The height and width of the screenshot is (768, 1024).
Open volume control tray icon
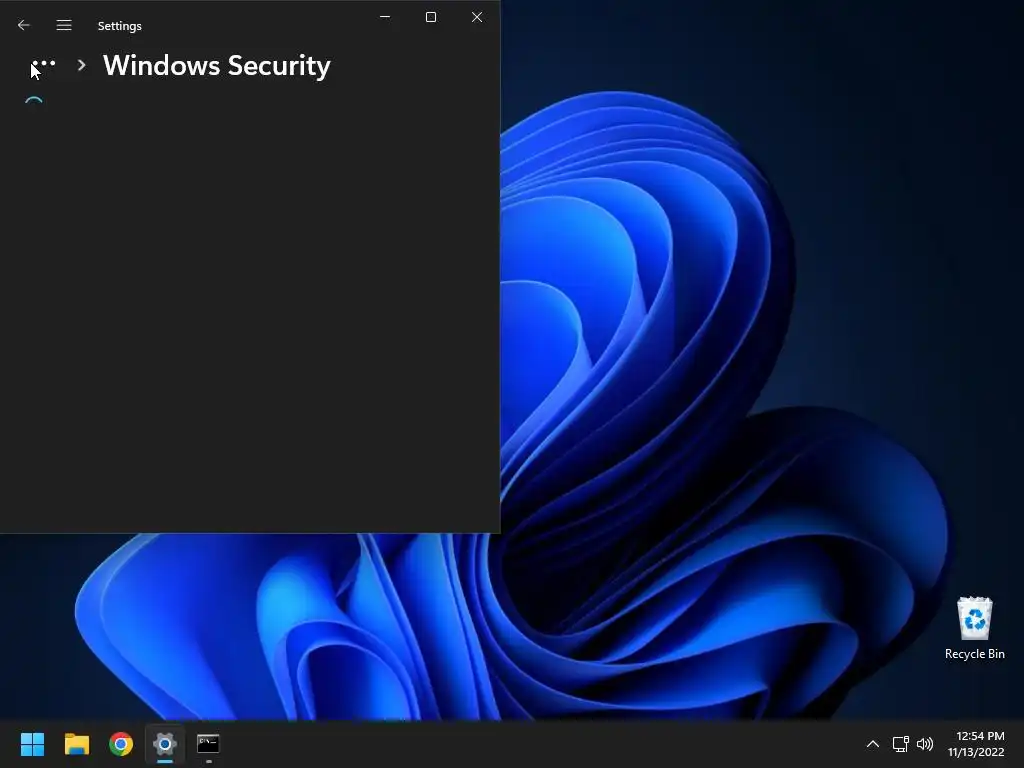click(x=925, y=744)
